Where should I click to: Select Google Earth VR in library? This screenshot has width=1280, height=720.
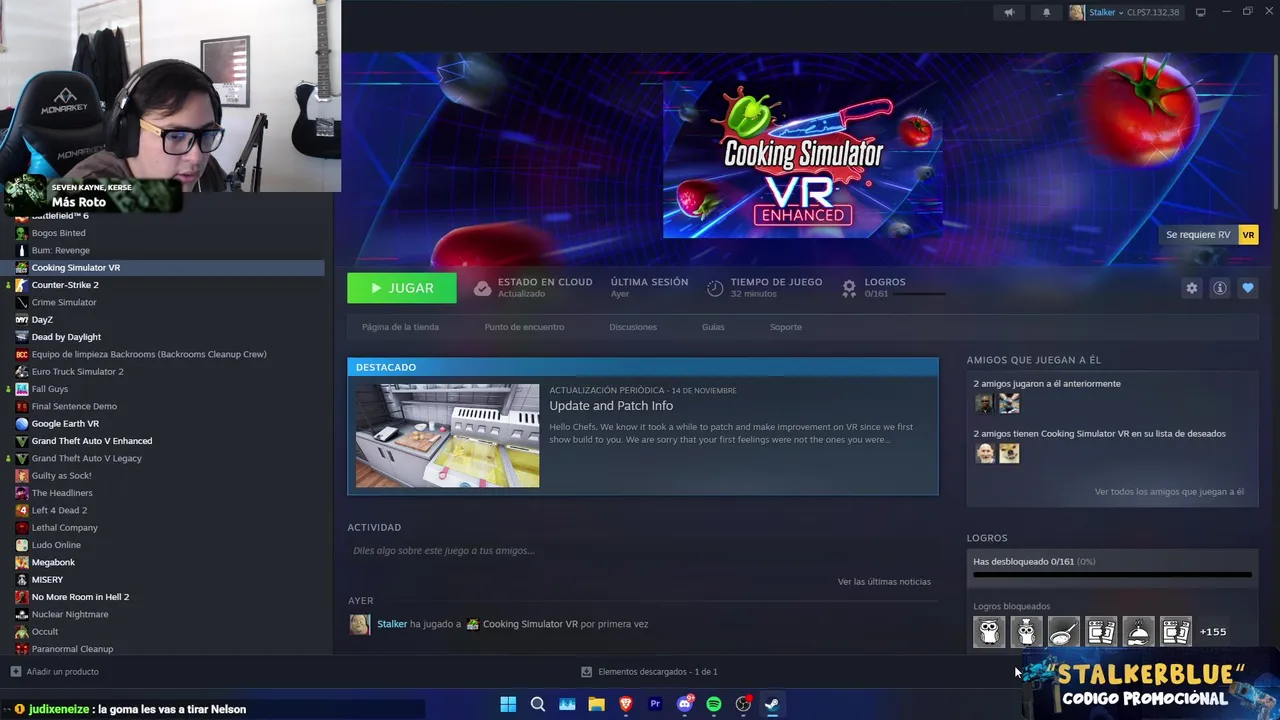pyautogui.click(x=65, y=424)
